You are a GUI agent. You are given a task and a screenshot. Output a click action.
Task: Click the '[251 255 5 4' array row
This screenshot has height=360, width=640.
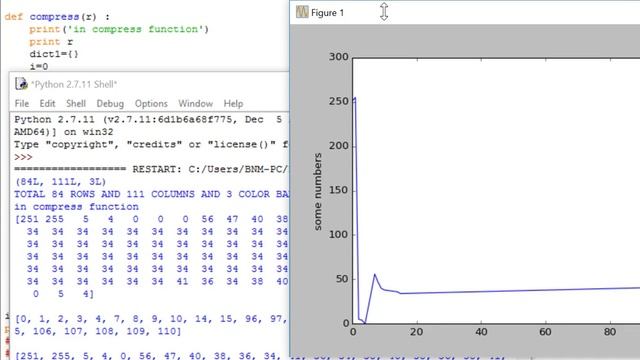(151, 219)
